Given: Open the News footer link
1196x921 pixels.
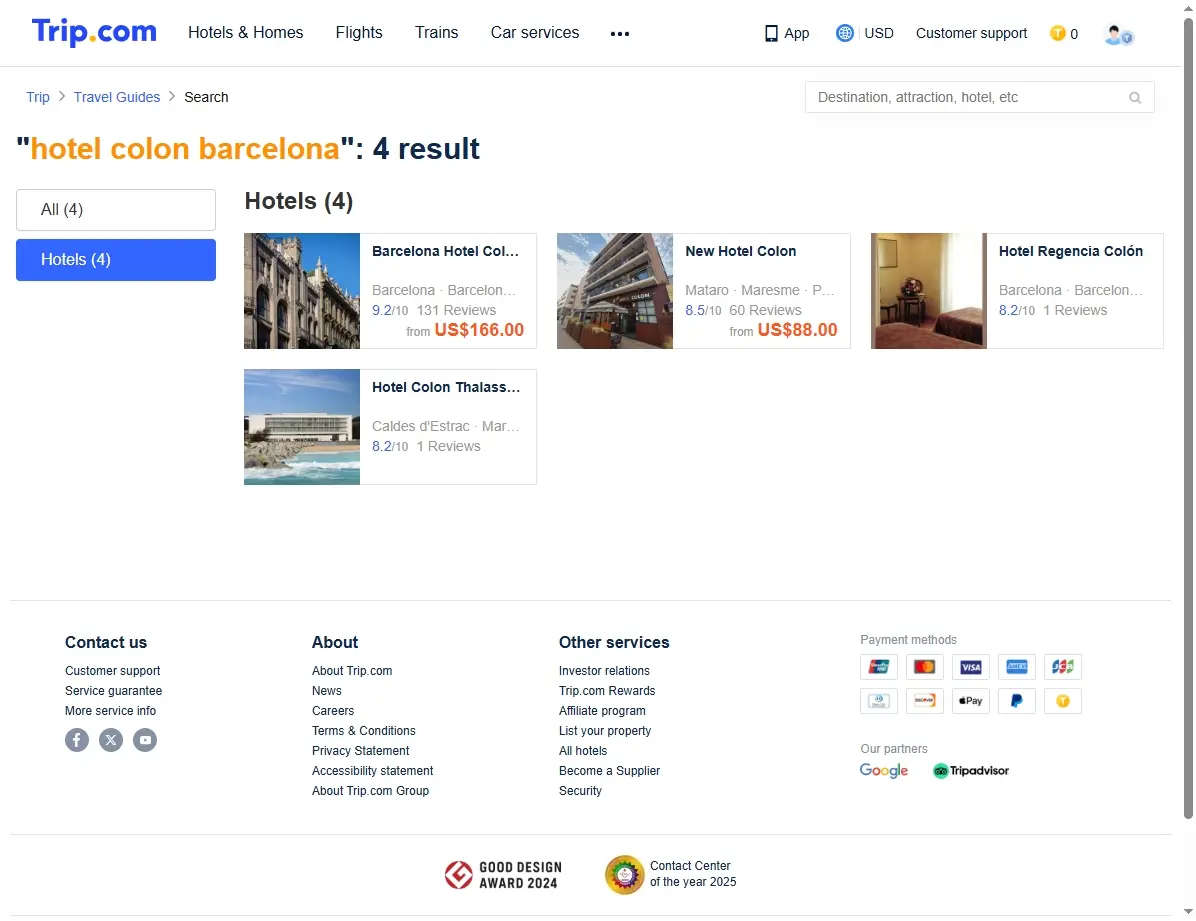Looking at the screenshot, I should [x=326, y=691].
